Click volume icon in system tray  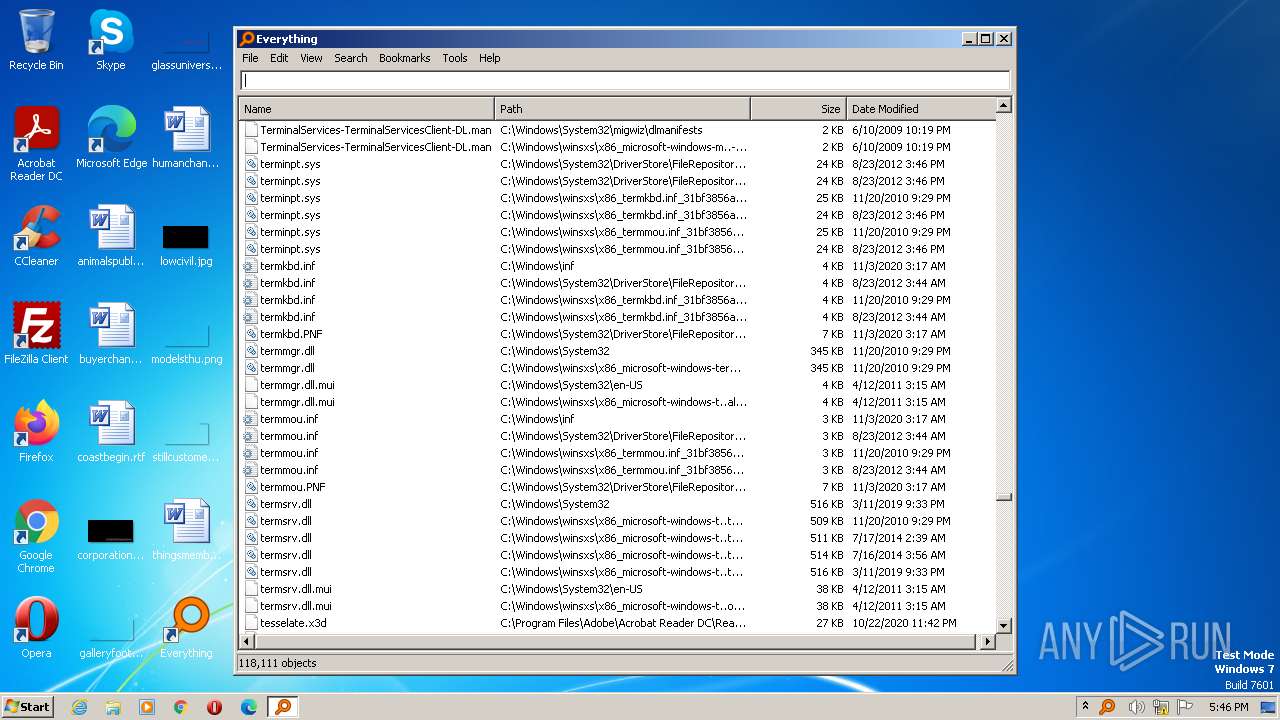click(x=1135, y=707)
